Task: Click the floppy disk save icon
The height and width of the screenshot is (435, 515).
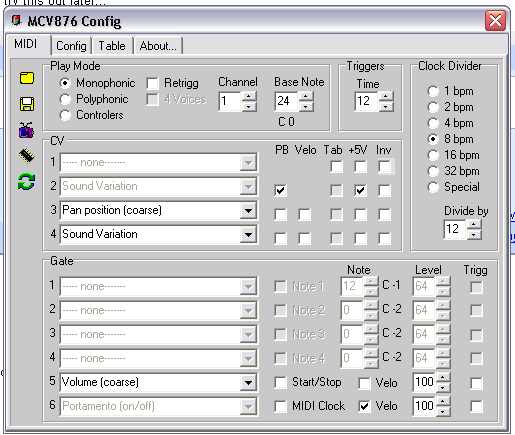Action: click(x=27, y=104)
